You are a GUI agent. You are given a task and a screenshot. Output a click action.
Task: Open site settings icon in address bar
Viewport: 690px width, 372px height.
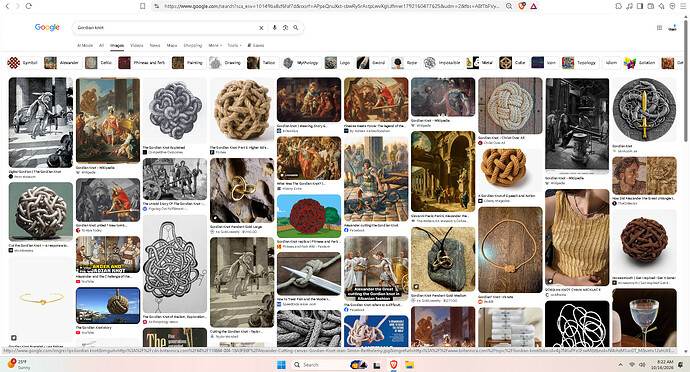[157, 6]
